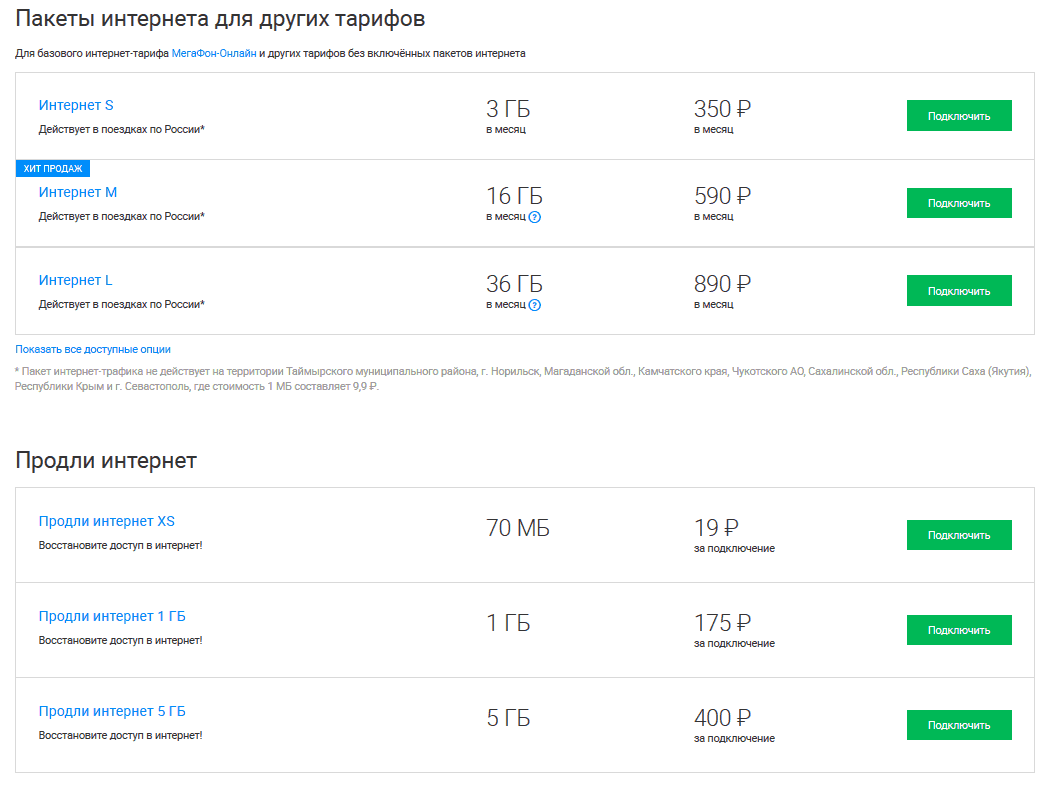Activate the Интернет L plan for 890 ₽

pos(958,291)
